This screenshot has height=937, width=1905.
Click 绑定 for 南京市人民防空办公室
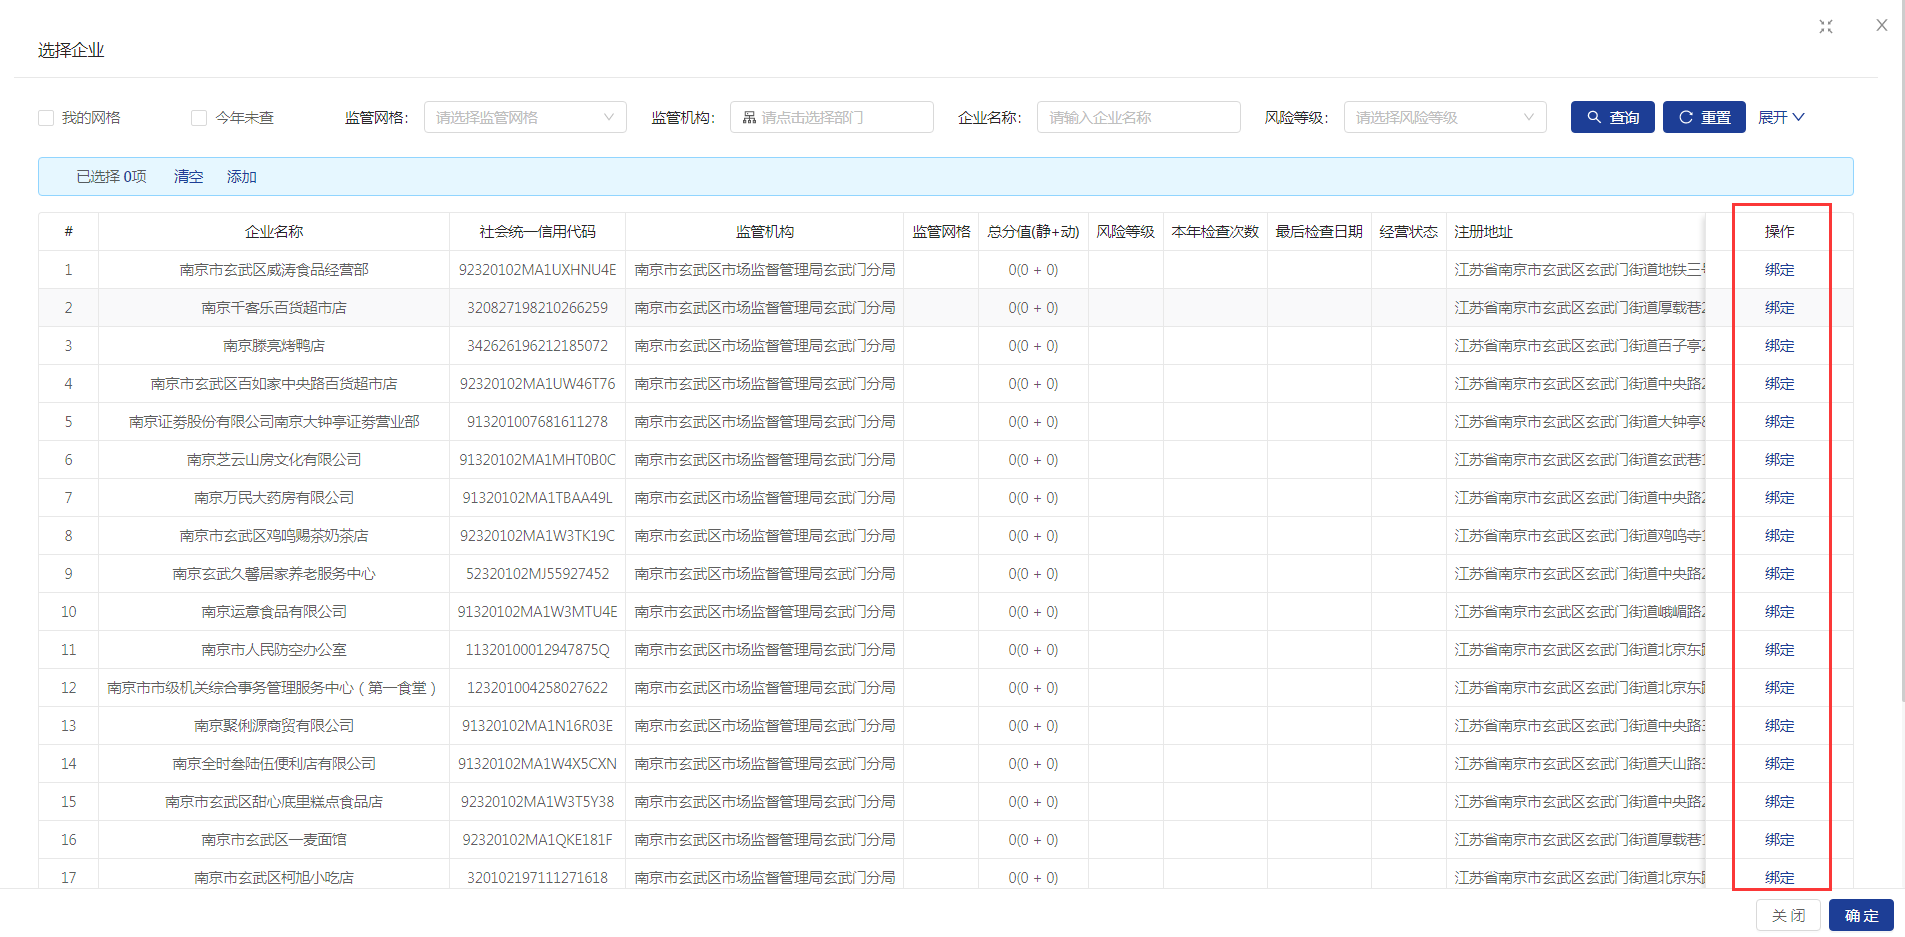(x=1779, y=650)
